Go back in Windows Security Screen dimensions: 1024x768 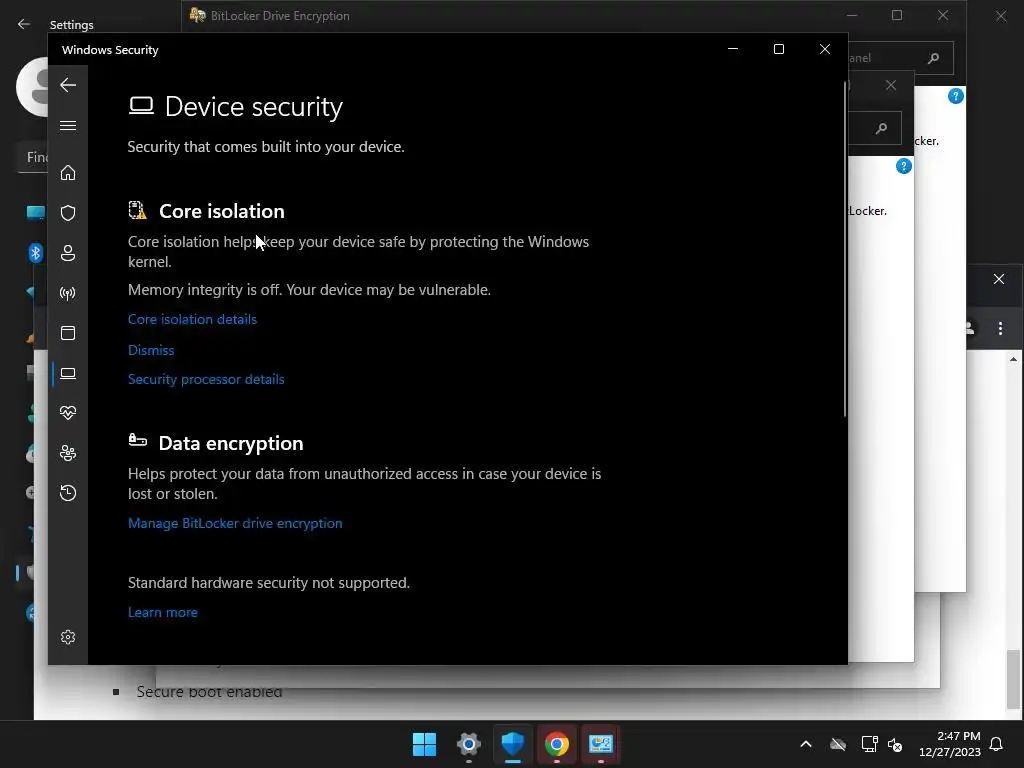click(x=68, y=85)
